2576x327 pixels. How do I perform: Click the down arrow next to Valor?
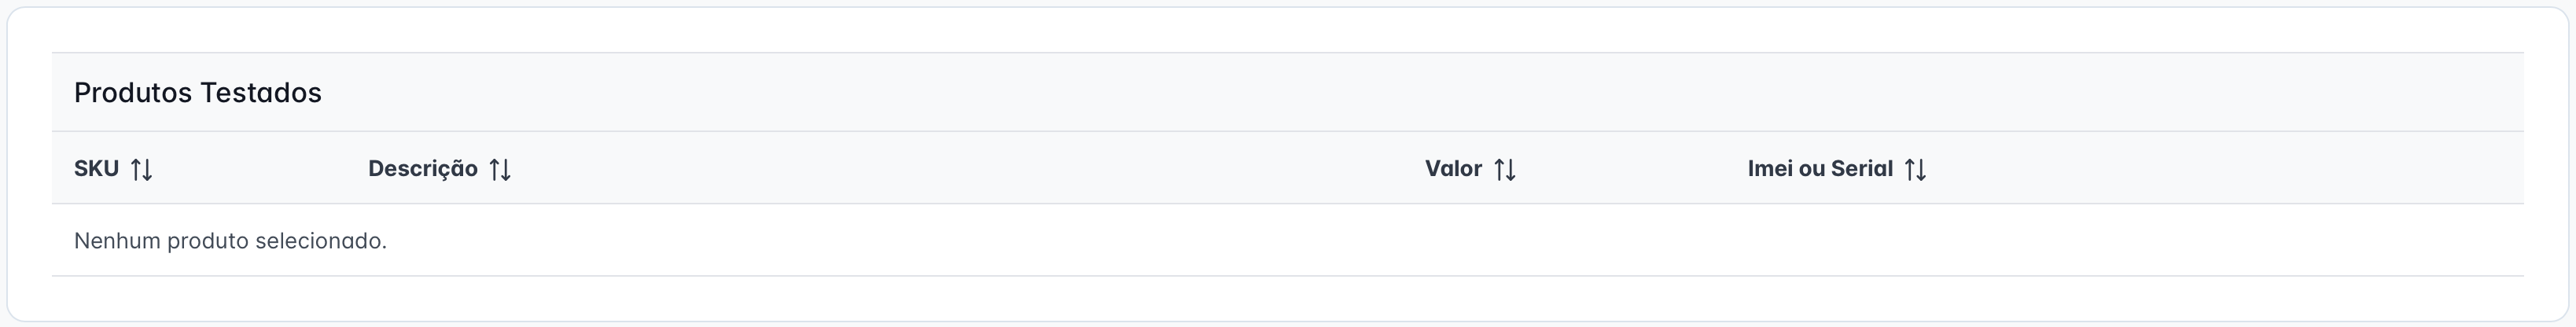point(1511,169)
